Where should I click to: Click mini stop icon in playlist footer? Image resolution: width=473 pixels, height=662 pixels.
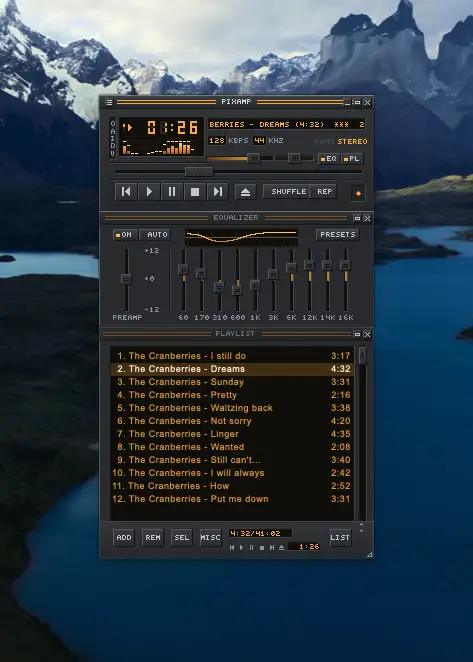pyautogui.click(x=262, y=547)
